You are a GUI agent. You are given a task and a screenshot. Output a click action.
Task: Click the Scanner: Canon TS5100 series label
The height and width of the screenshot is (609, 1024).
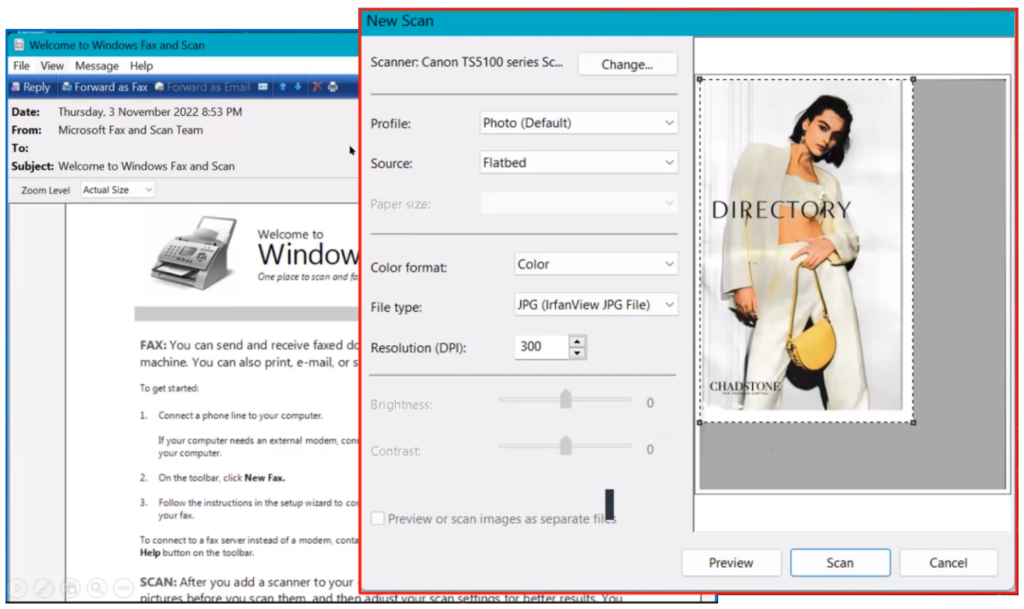(x=466, y=62)
